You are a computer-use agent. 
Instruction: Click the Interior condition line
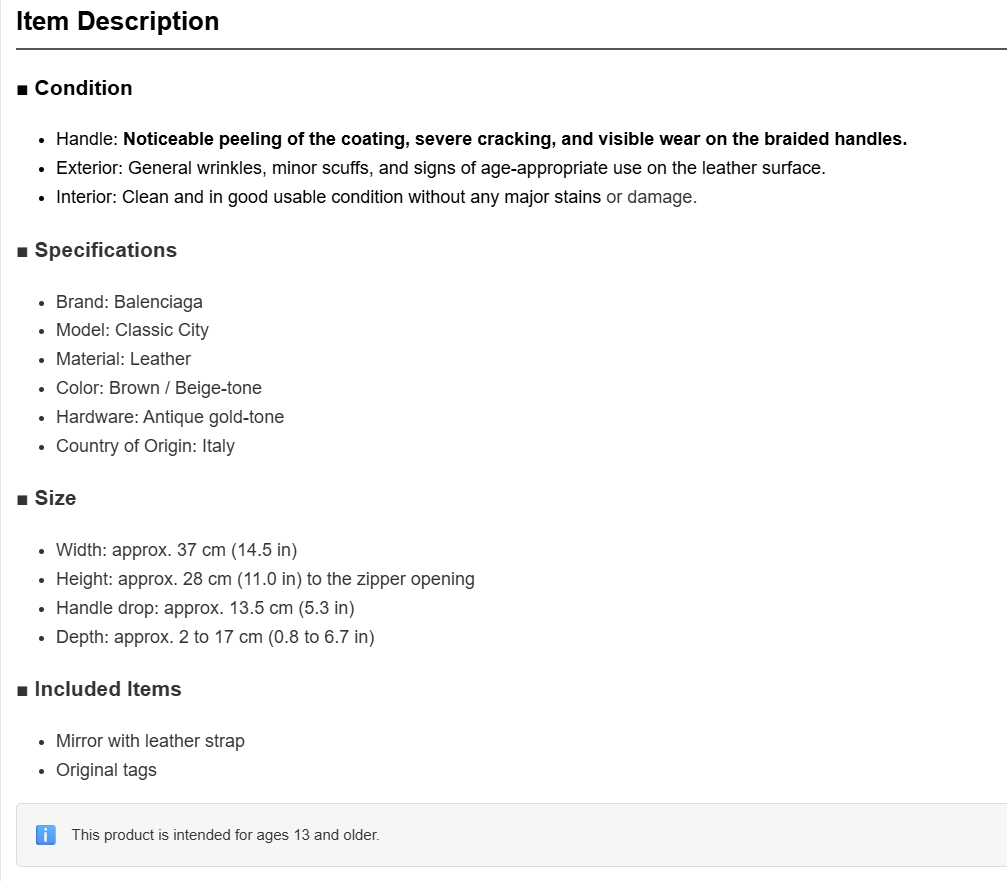coord(376,196)
